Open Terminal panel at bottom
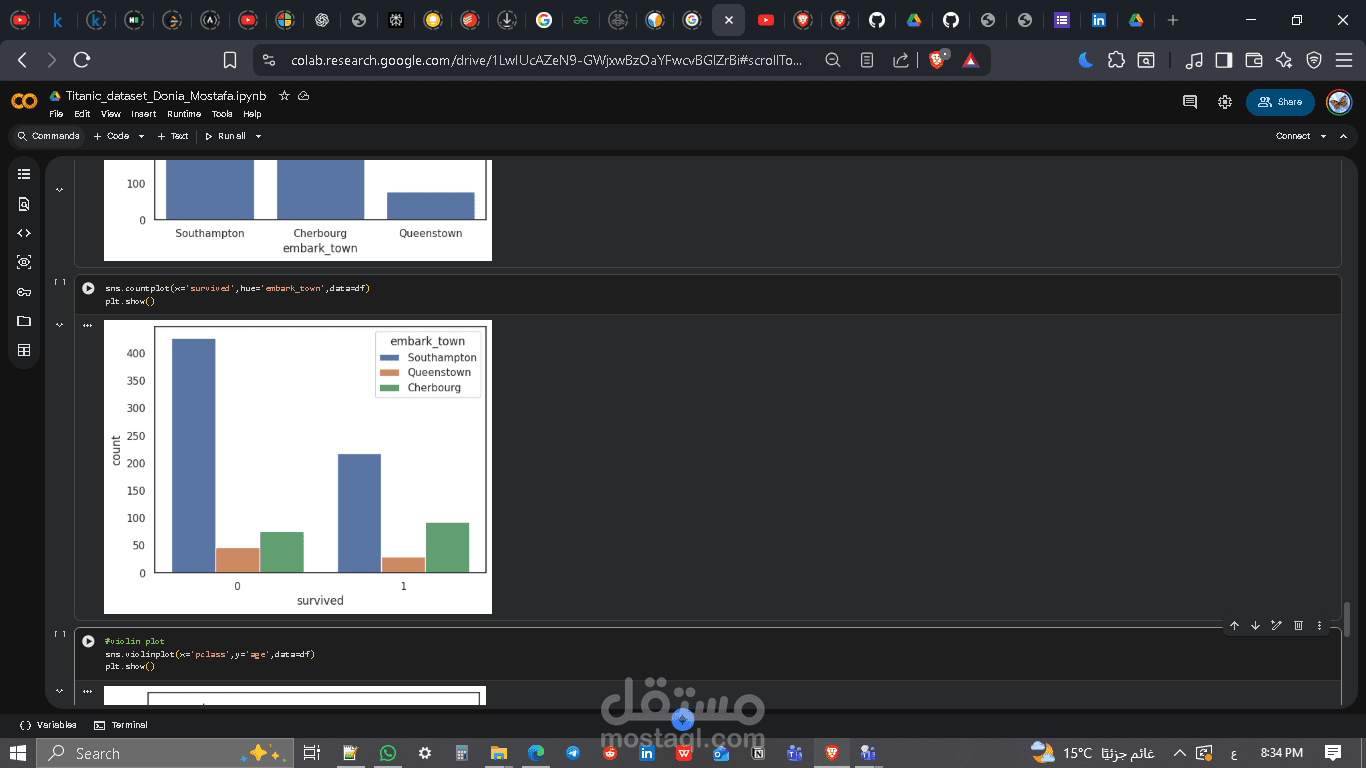The image size is (1366, 768). (x=121, y=725)
